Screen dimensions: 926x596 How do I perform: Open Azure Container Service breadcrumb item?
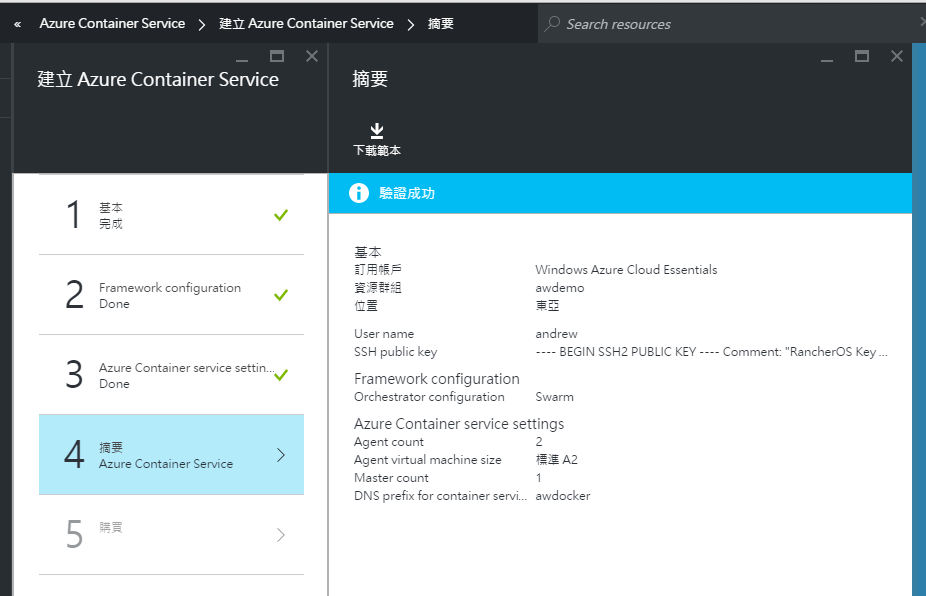pyautogui.click(x=111, y=23)
